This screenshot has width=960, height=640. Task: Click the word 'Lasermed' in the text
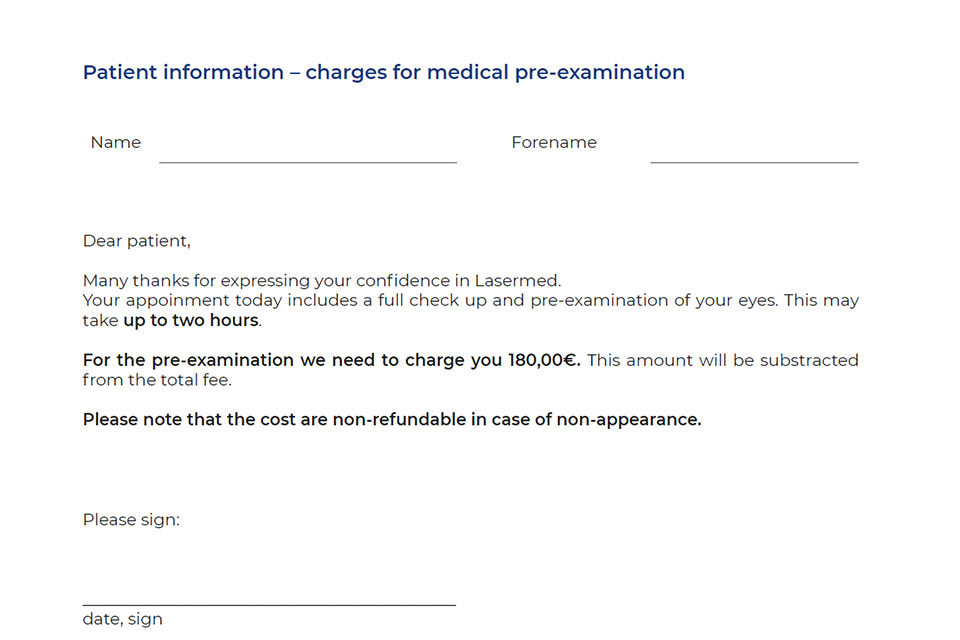pyautogui.click(x=524, y=281)
